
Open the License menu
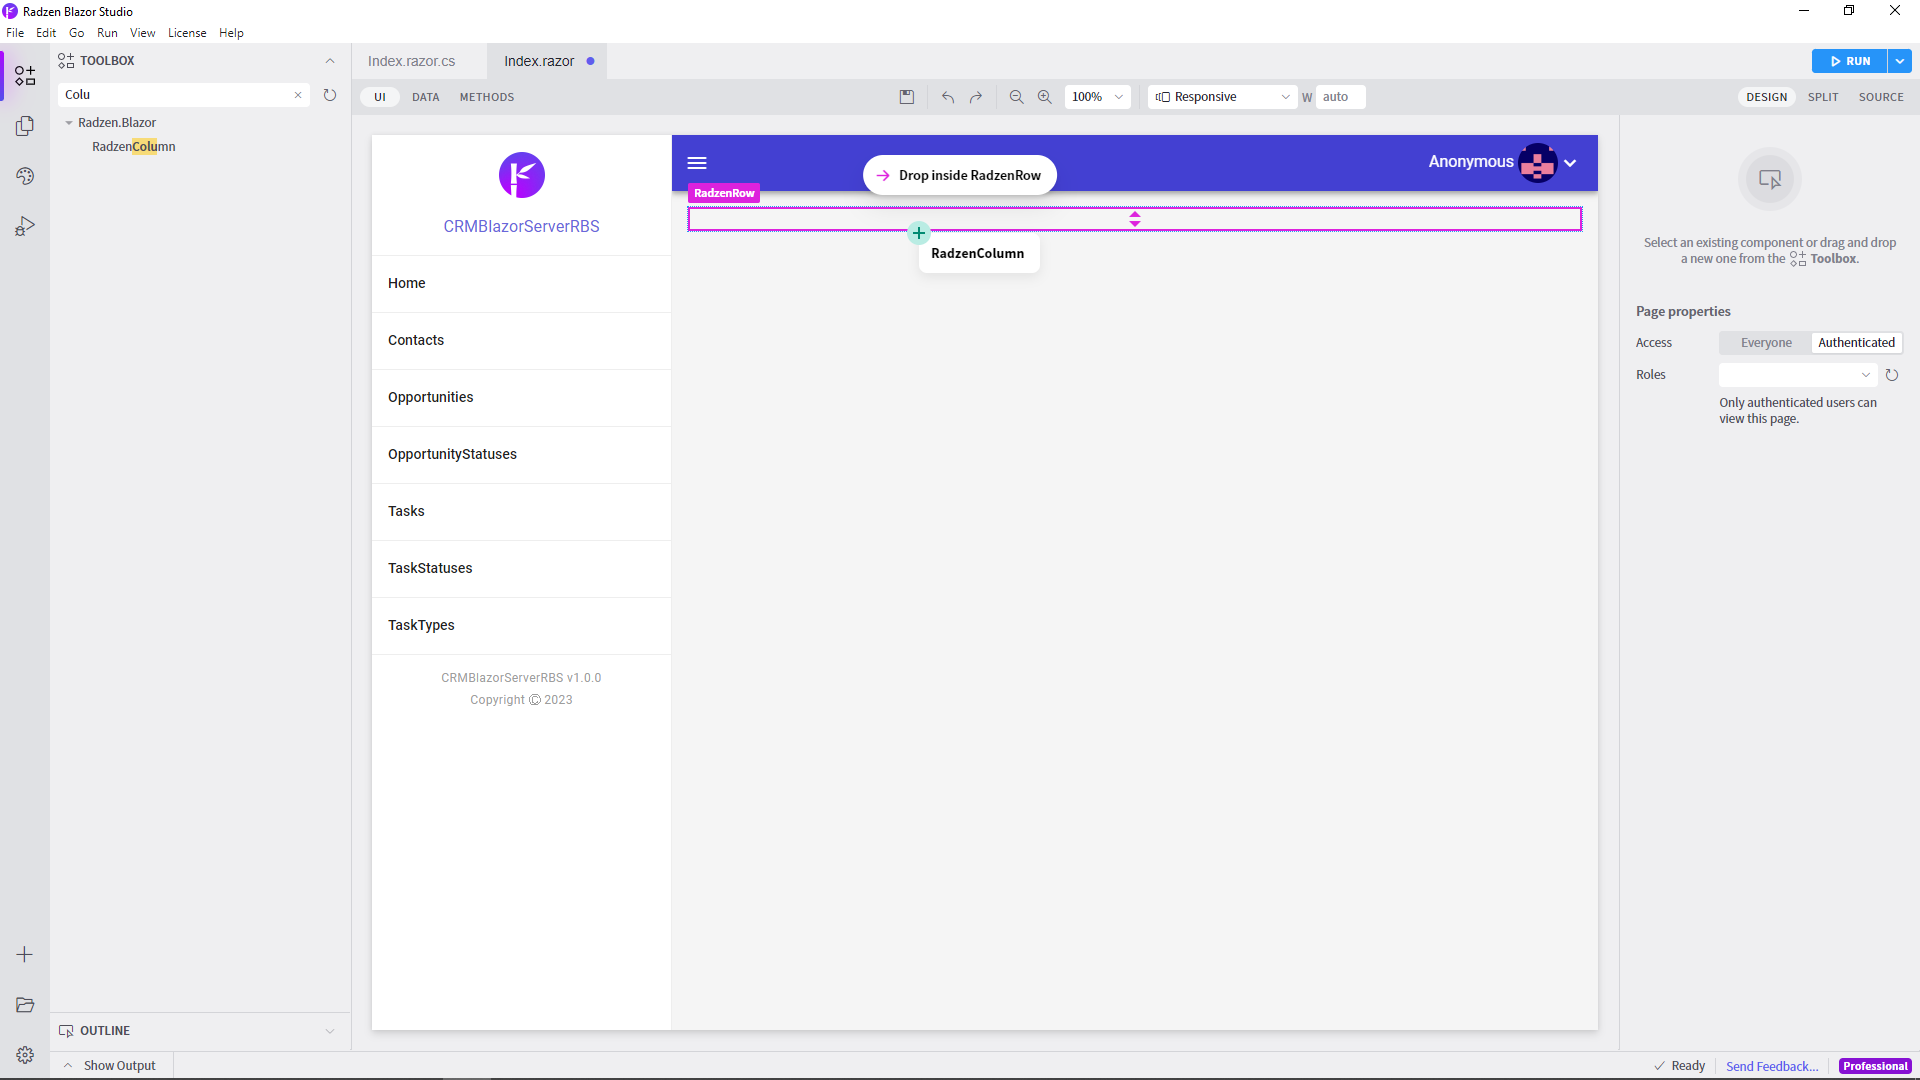[x=187, y=33]
